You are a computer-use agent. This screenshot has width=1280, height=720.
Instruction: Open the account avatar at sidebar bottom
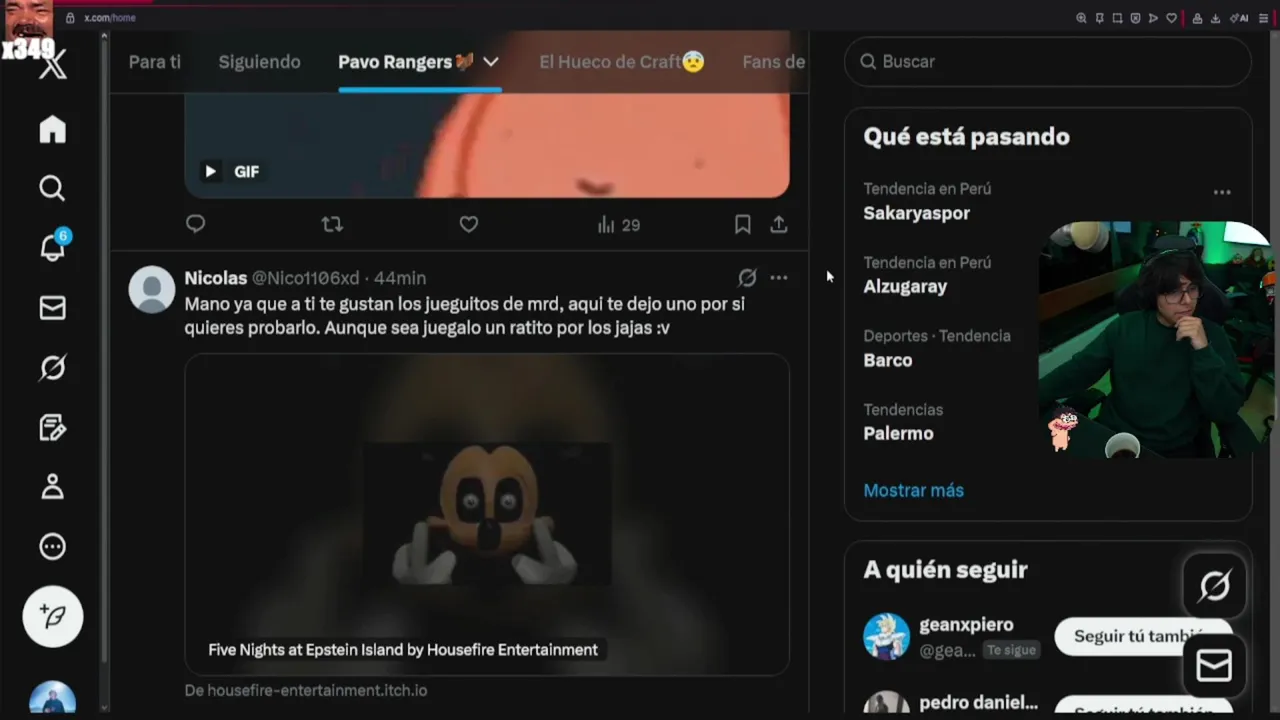click(53, 698)
